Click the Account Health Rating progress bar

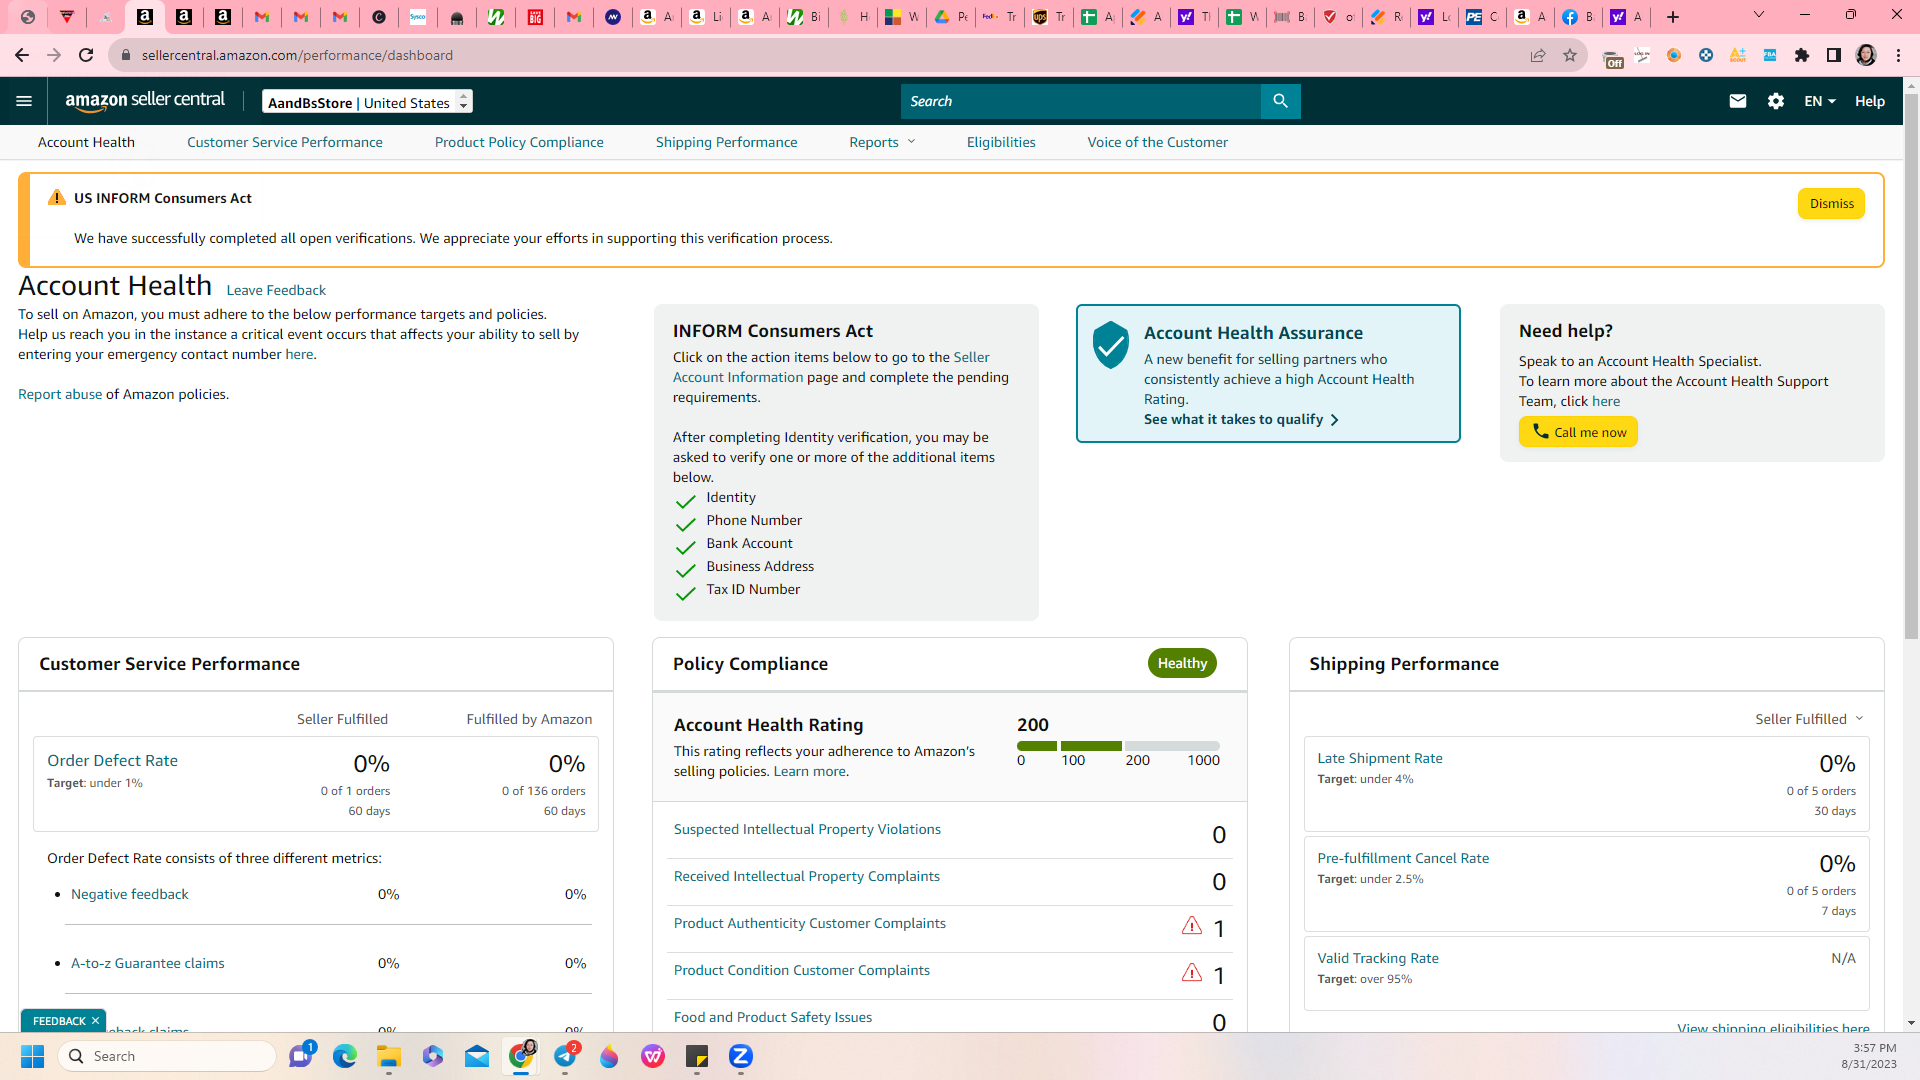pyautogui.click(x=1118, y=746)
